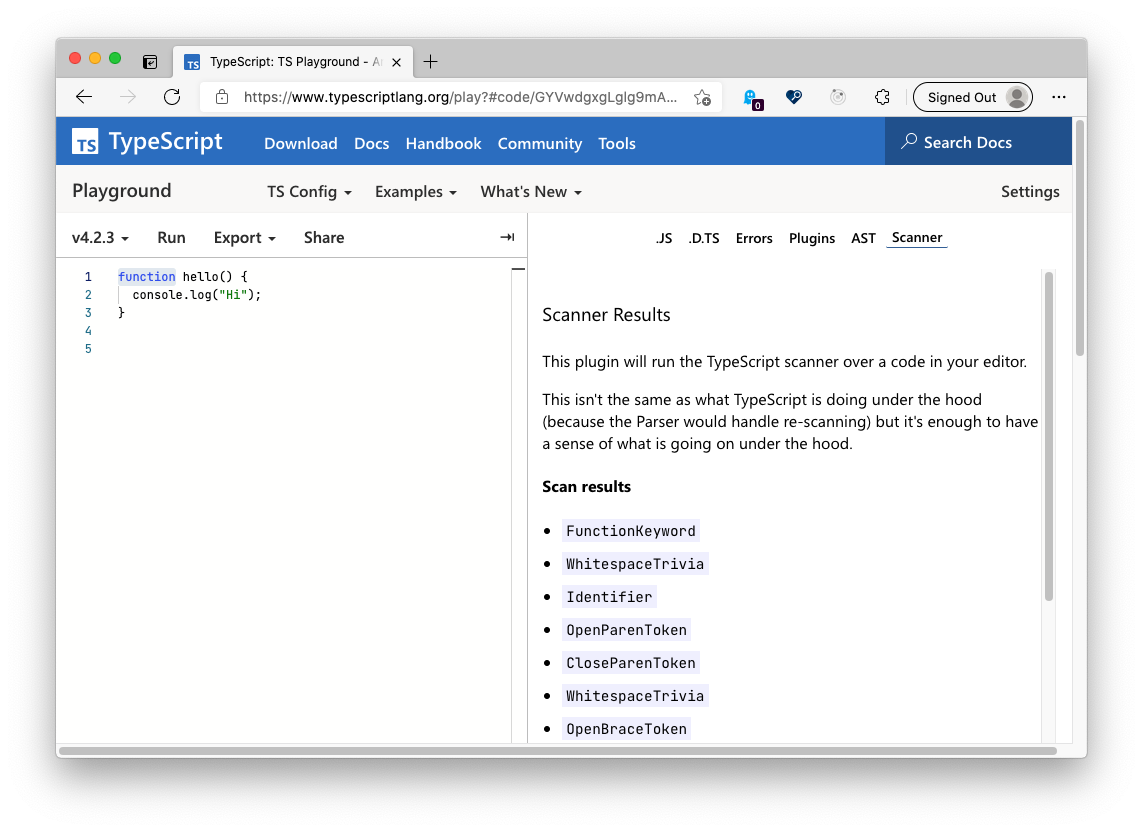Open the browser extensions puzzle icon
The width and height of the screenshot is (1143, 832).
click(882, 97)
